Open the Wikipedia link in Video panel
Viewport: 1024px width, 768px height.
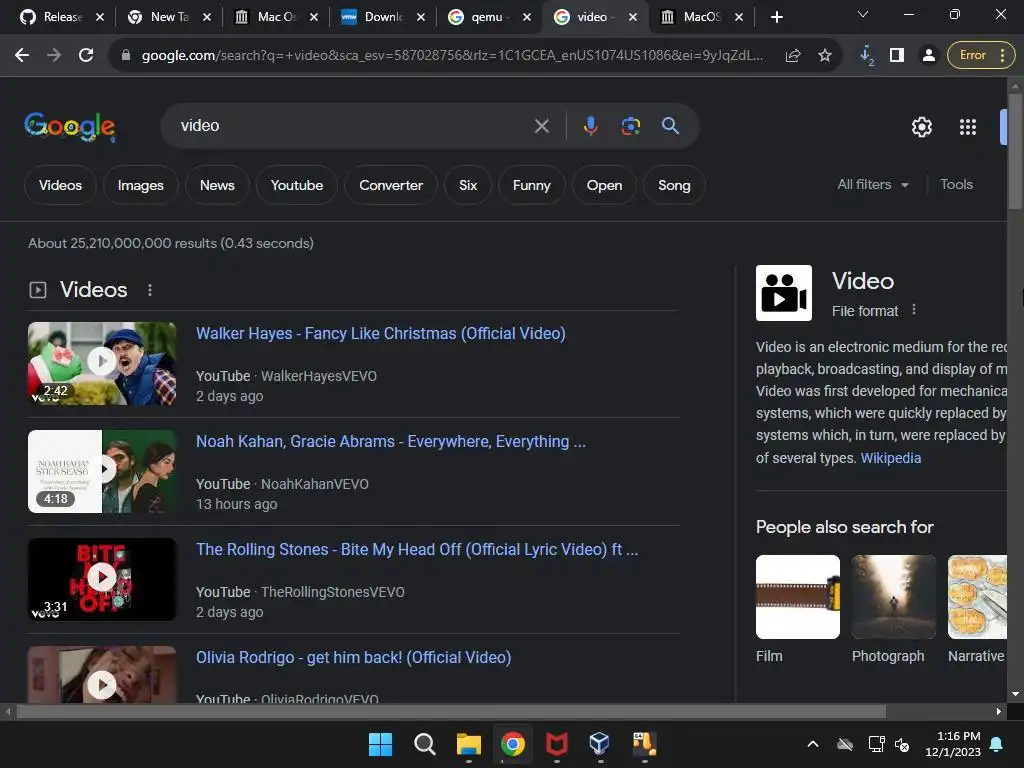pyautogui.click(x=890, y=458)
